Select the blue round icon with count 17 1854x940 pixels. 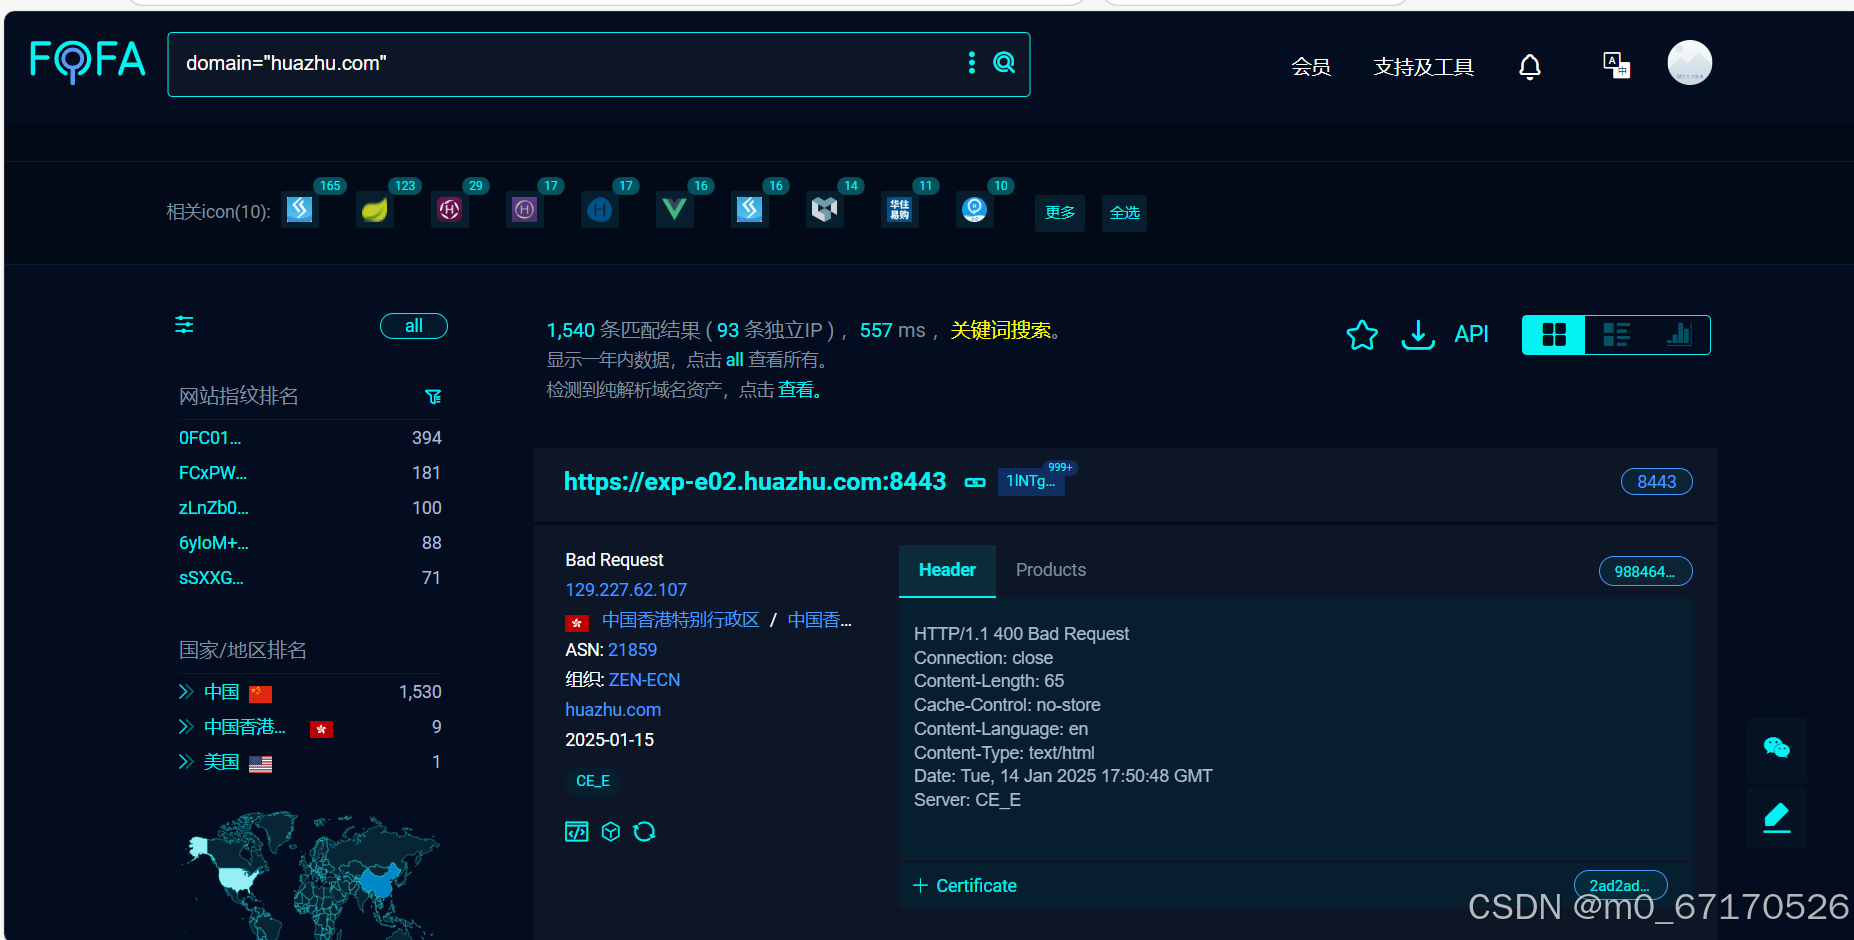(600, 209)
